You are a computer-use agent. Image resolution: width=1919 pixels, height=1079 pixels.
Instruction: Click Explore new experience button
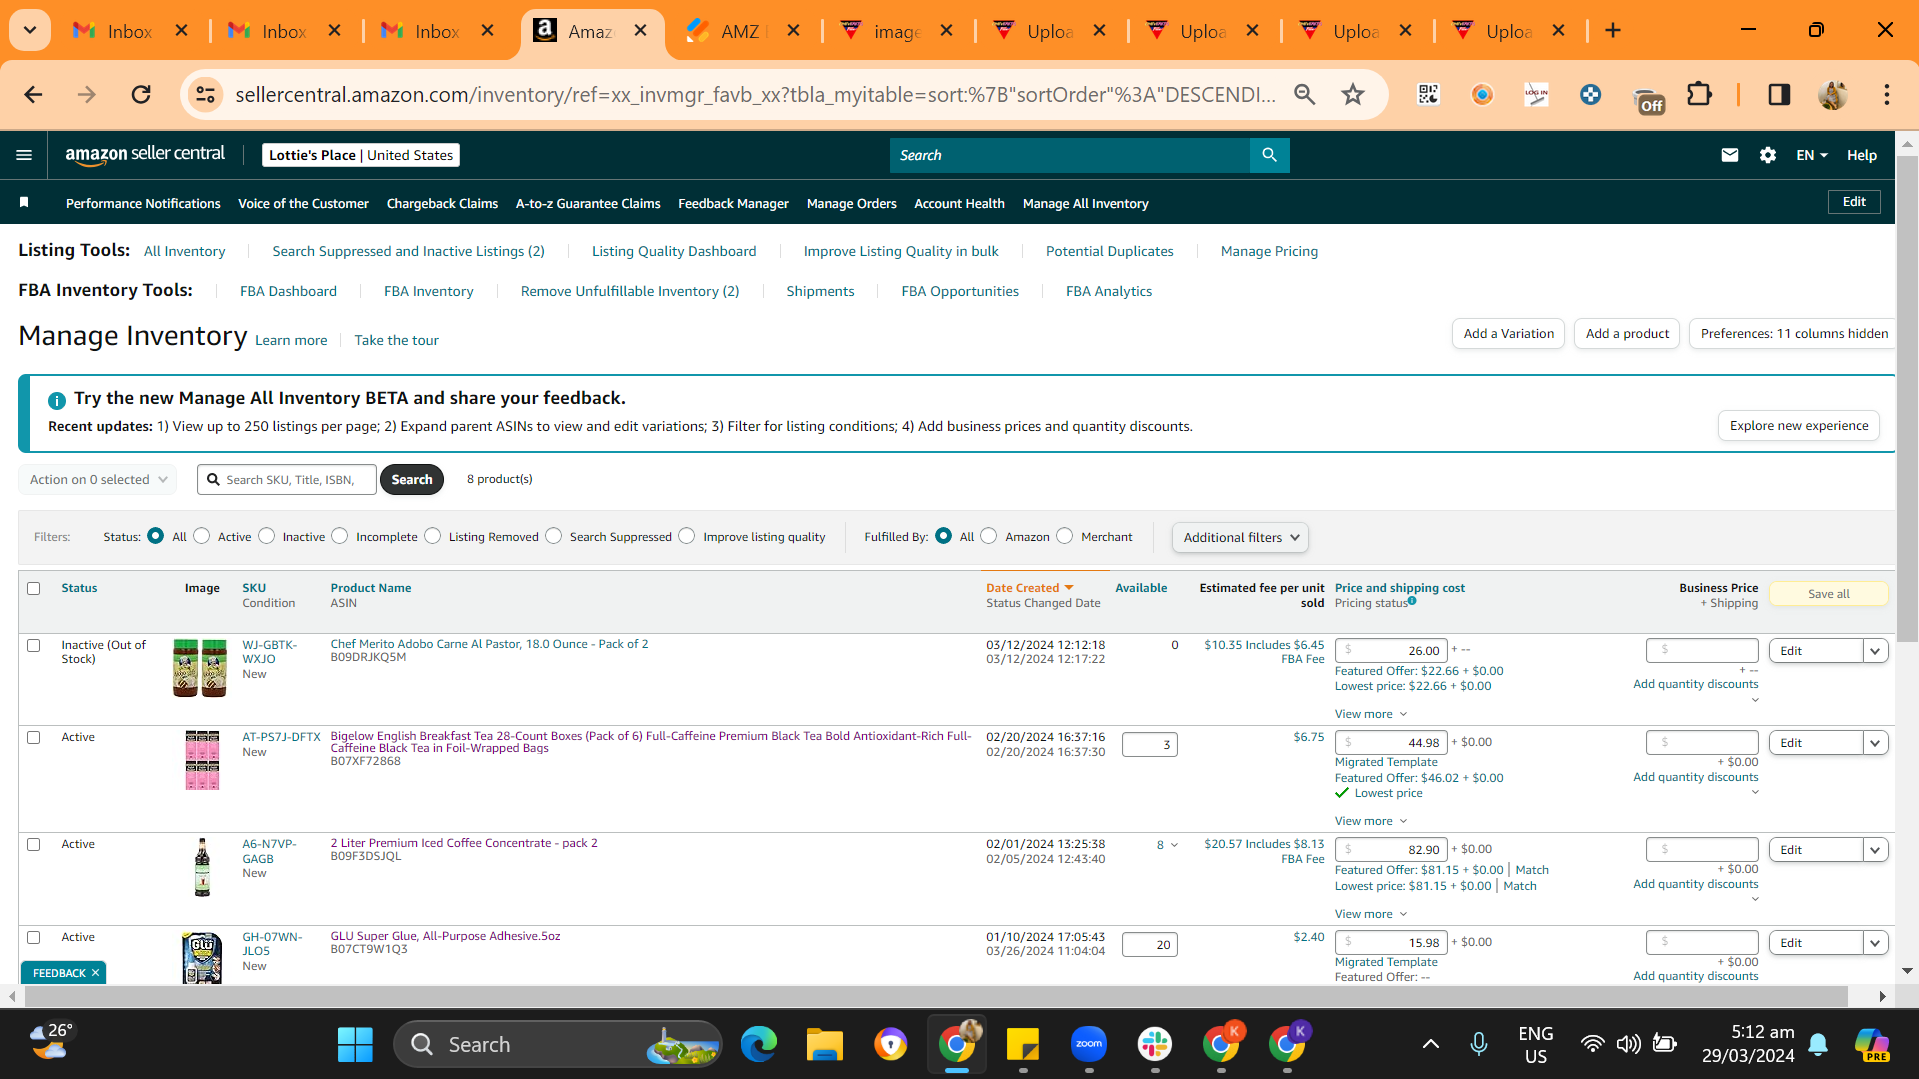click(x=1798, y=426)
